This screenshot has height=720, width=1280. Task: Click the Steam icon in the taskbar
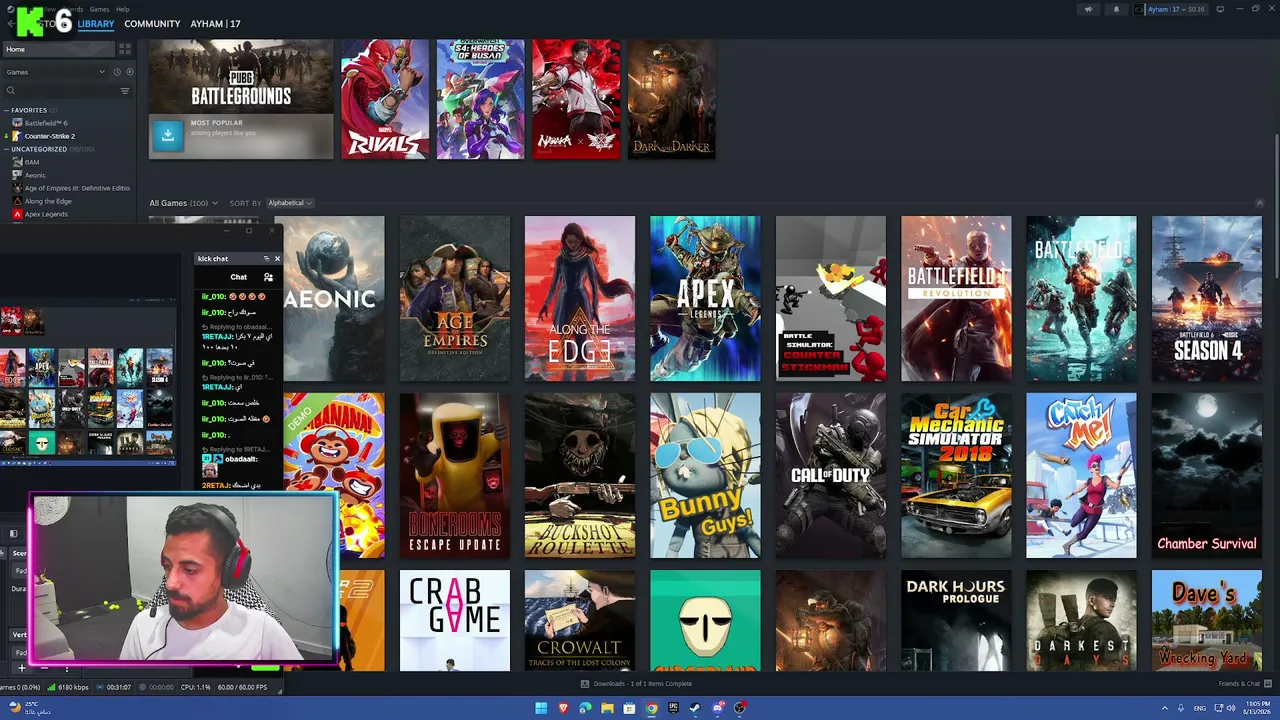pyautogui.click(x=695, y=708)
